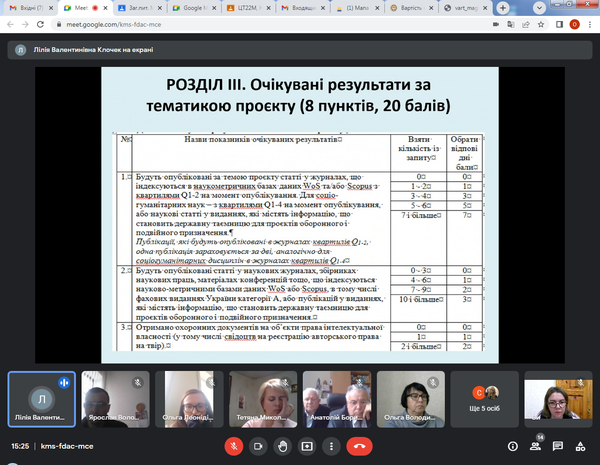Raise your hand in the meeting

[x=283, y=445]
